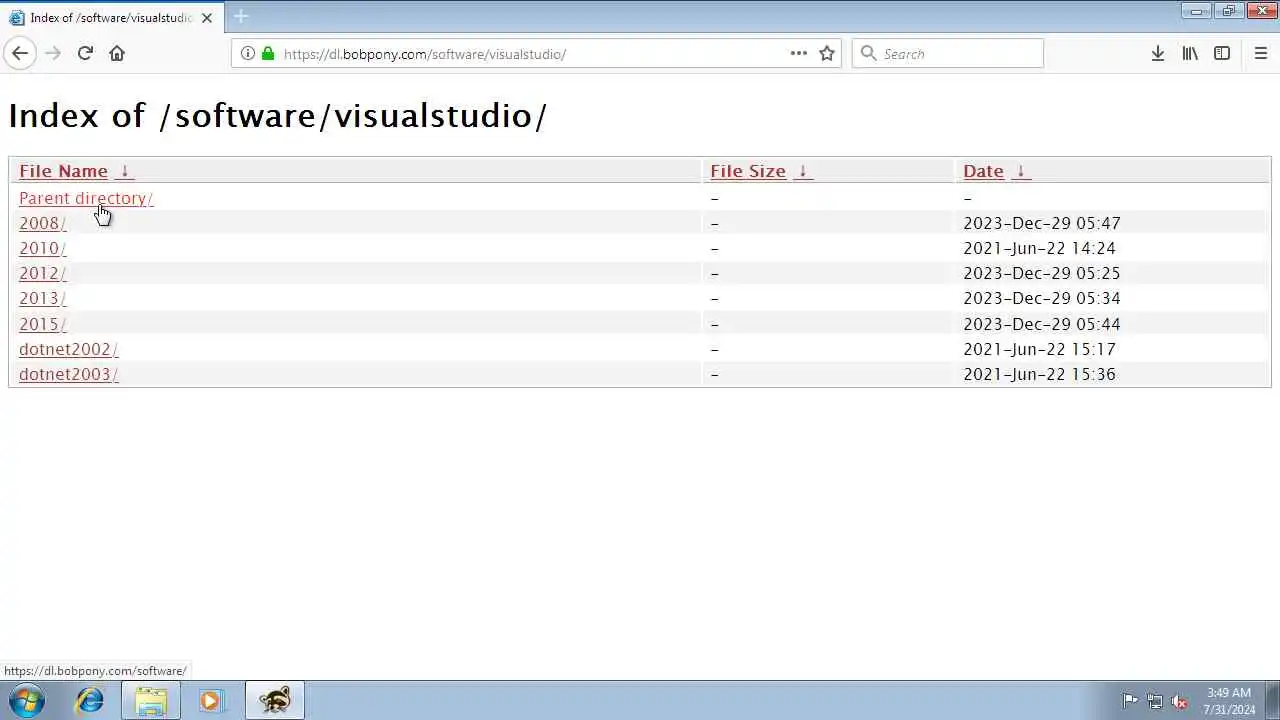
Task: Open the dotnet2002 folder
Action: pos(68,349)
